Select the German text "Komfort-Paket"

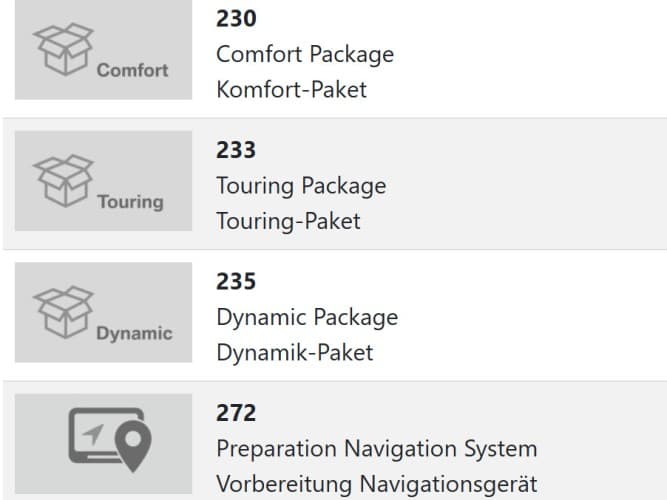pos(291,90)
